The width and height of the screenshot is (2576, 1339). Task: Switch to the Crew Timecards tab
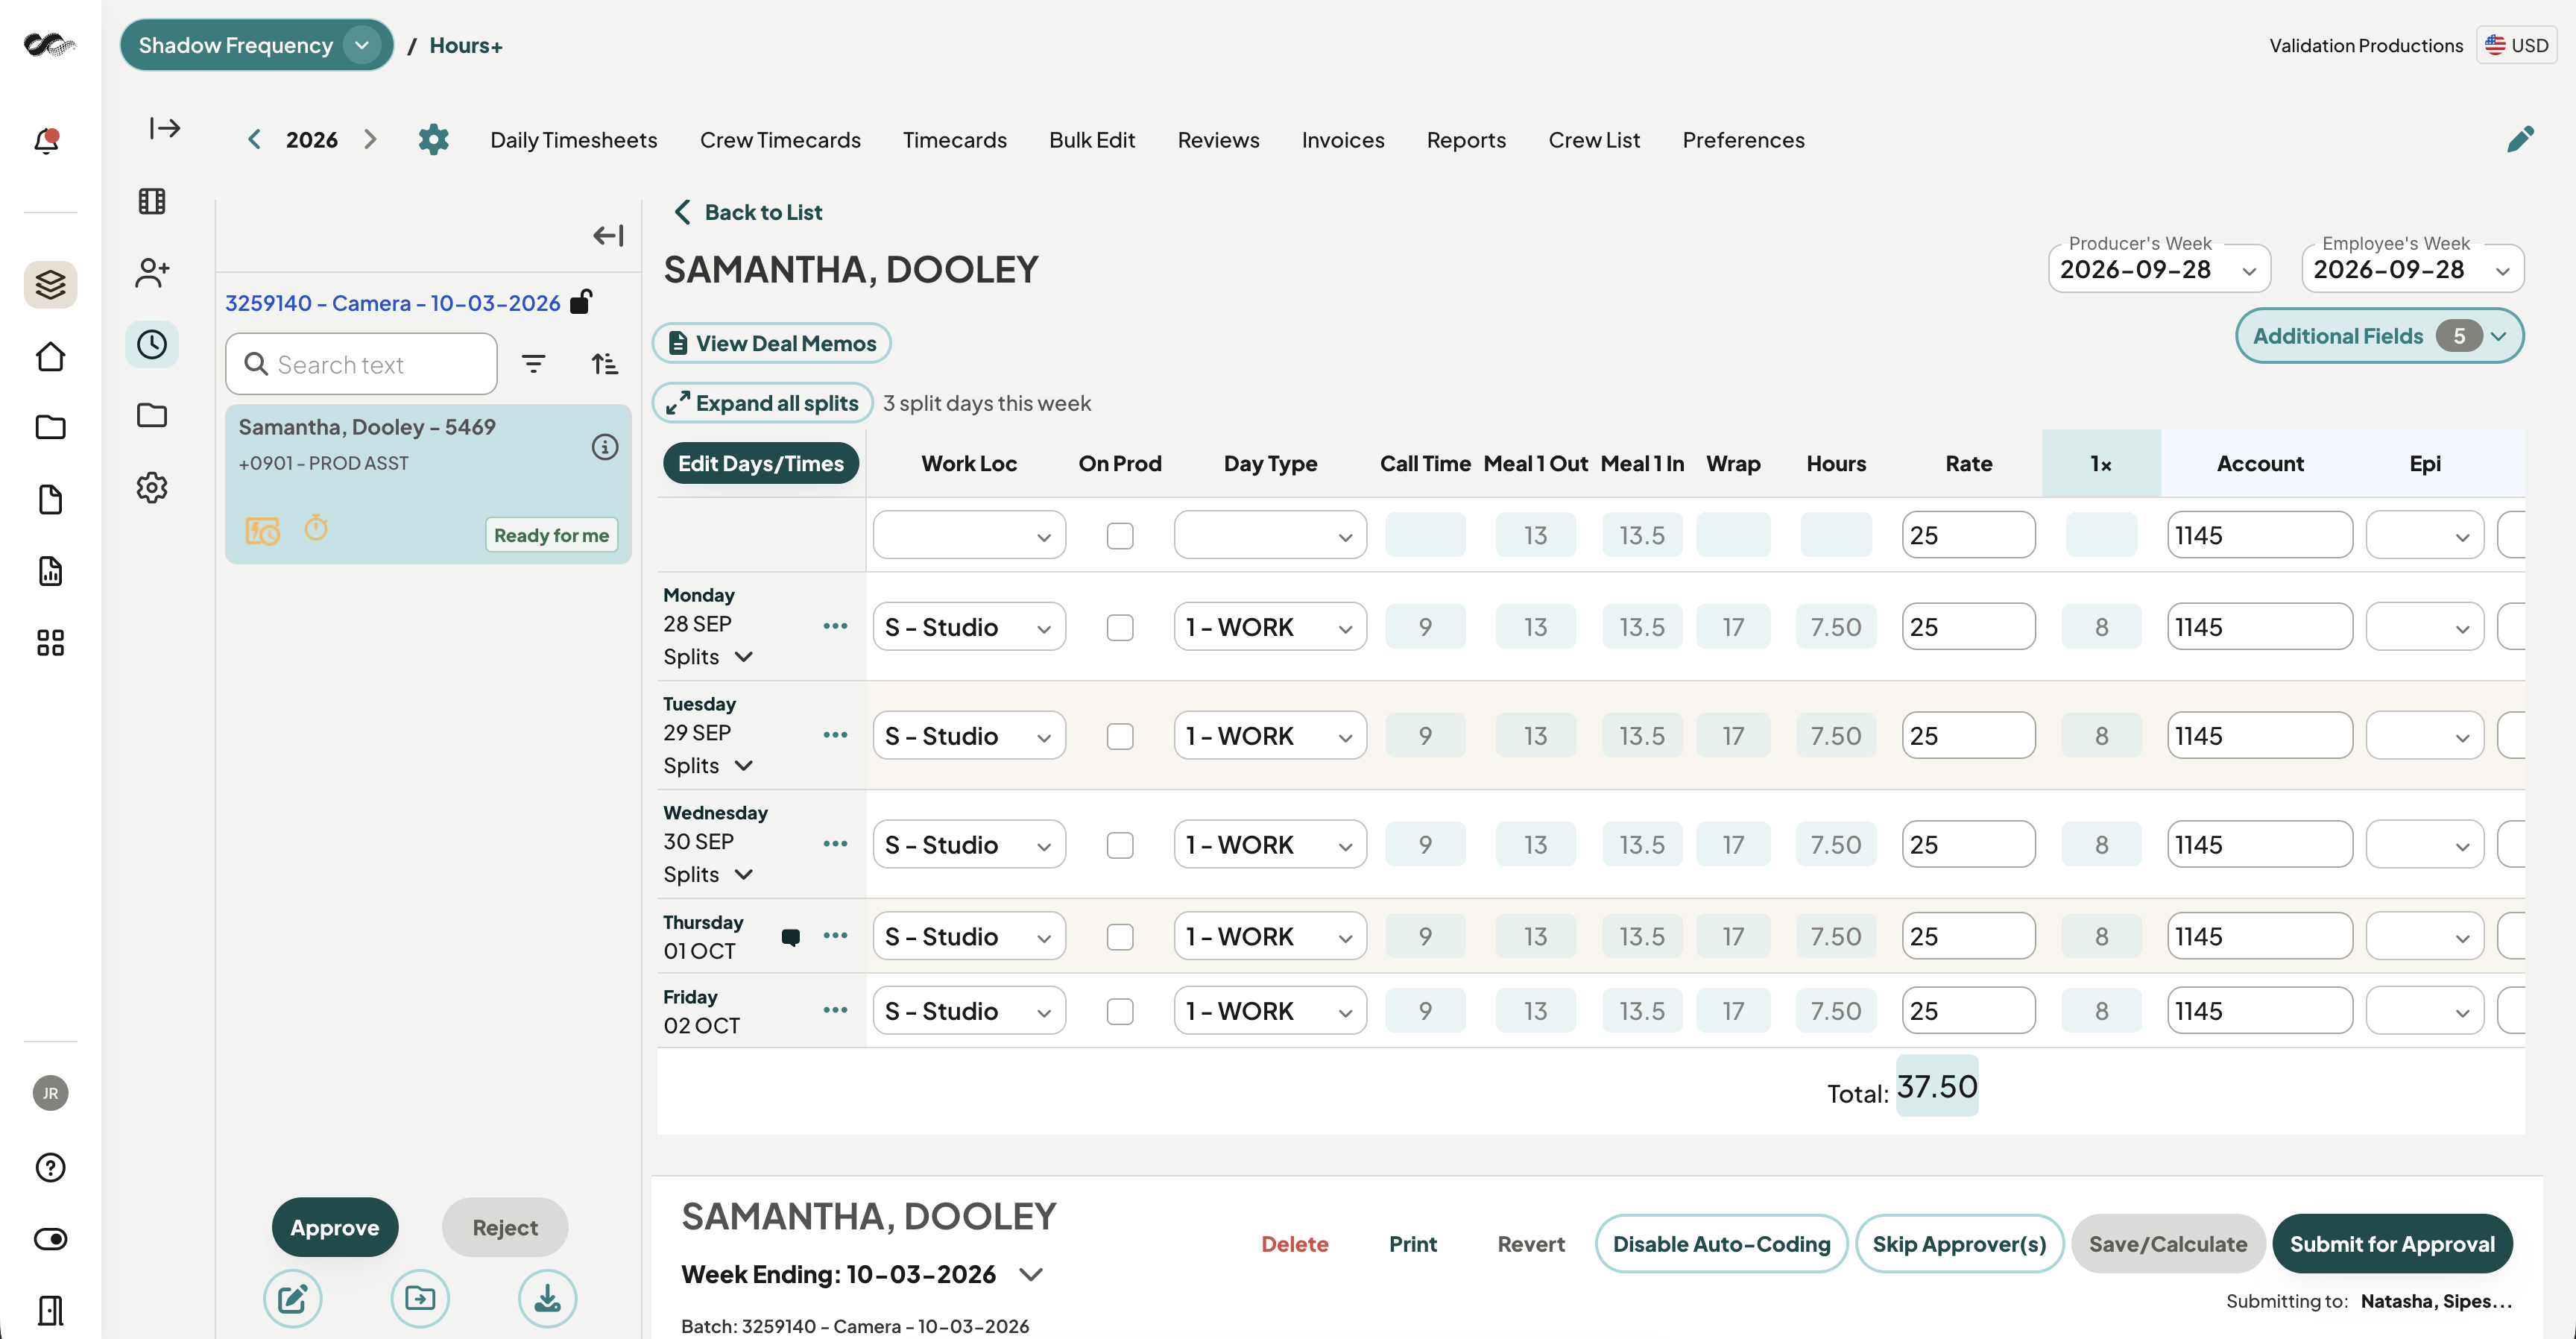click(780, 140)
